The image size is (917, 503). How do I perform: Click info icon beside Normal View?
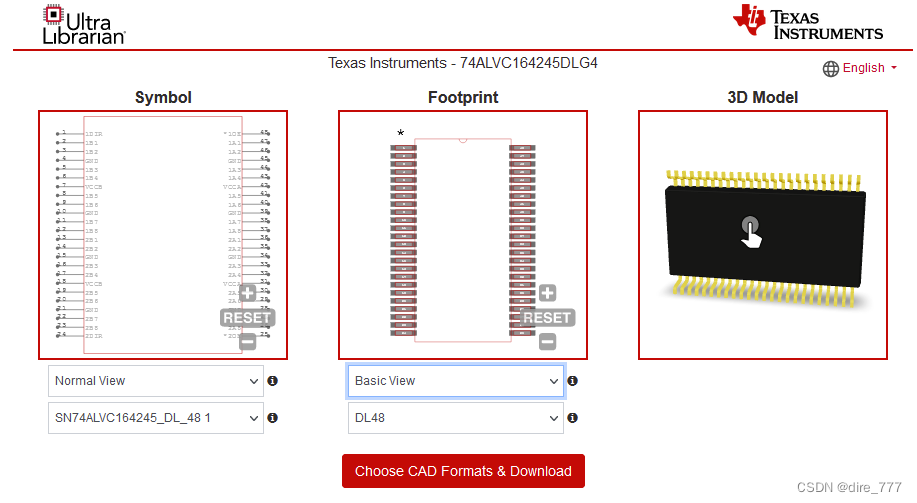(x=273, y=381)
